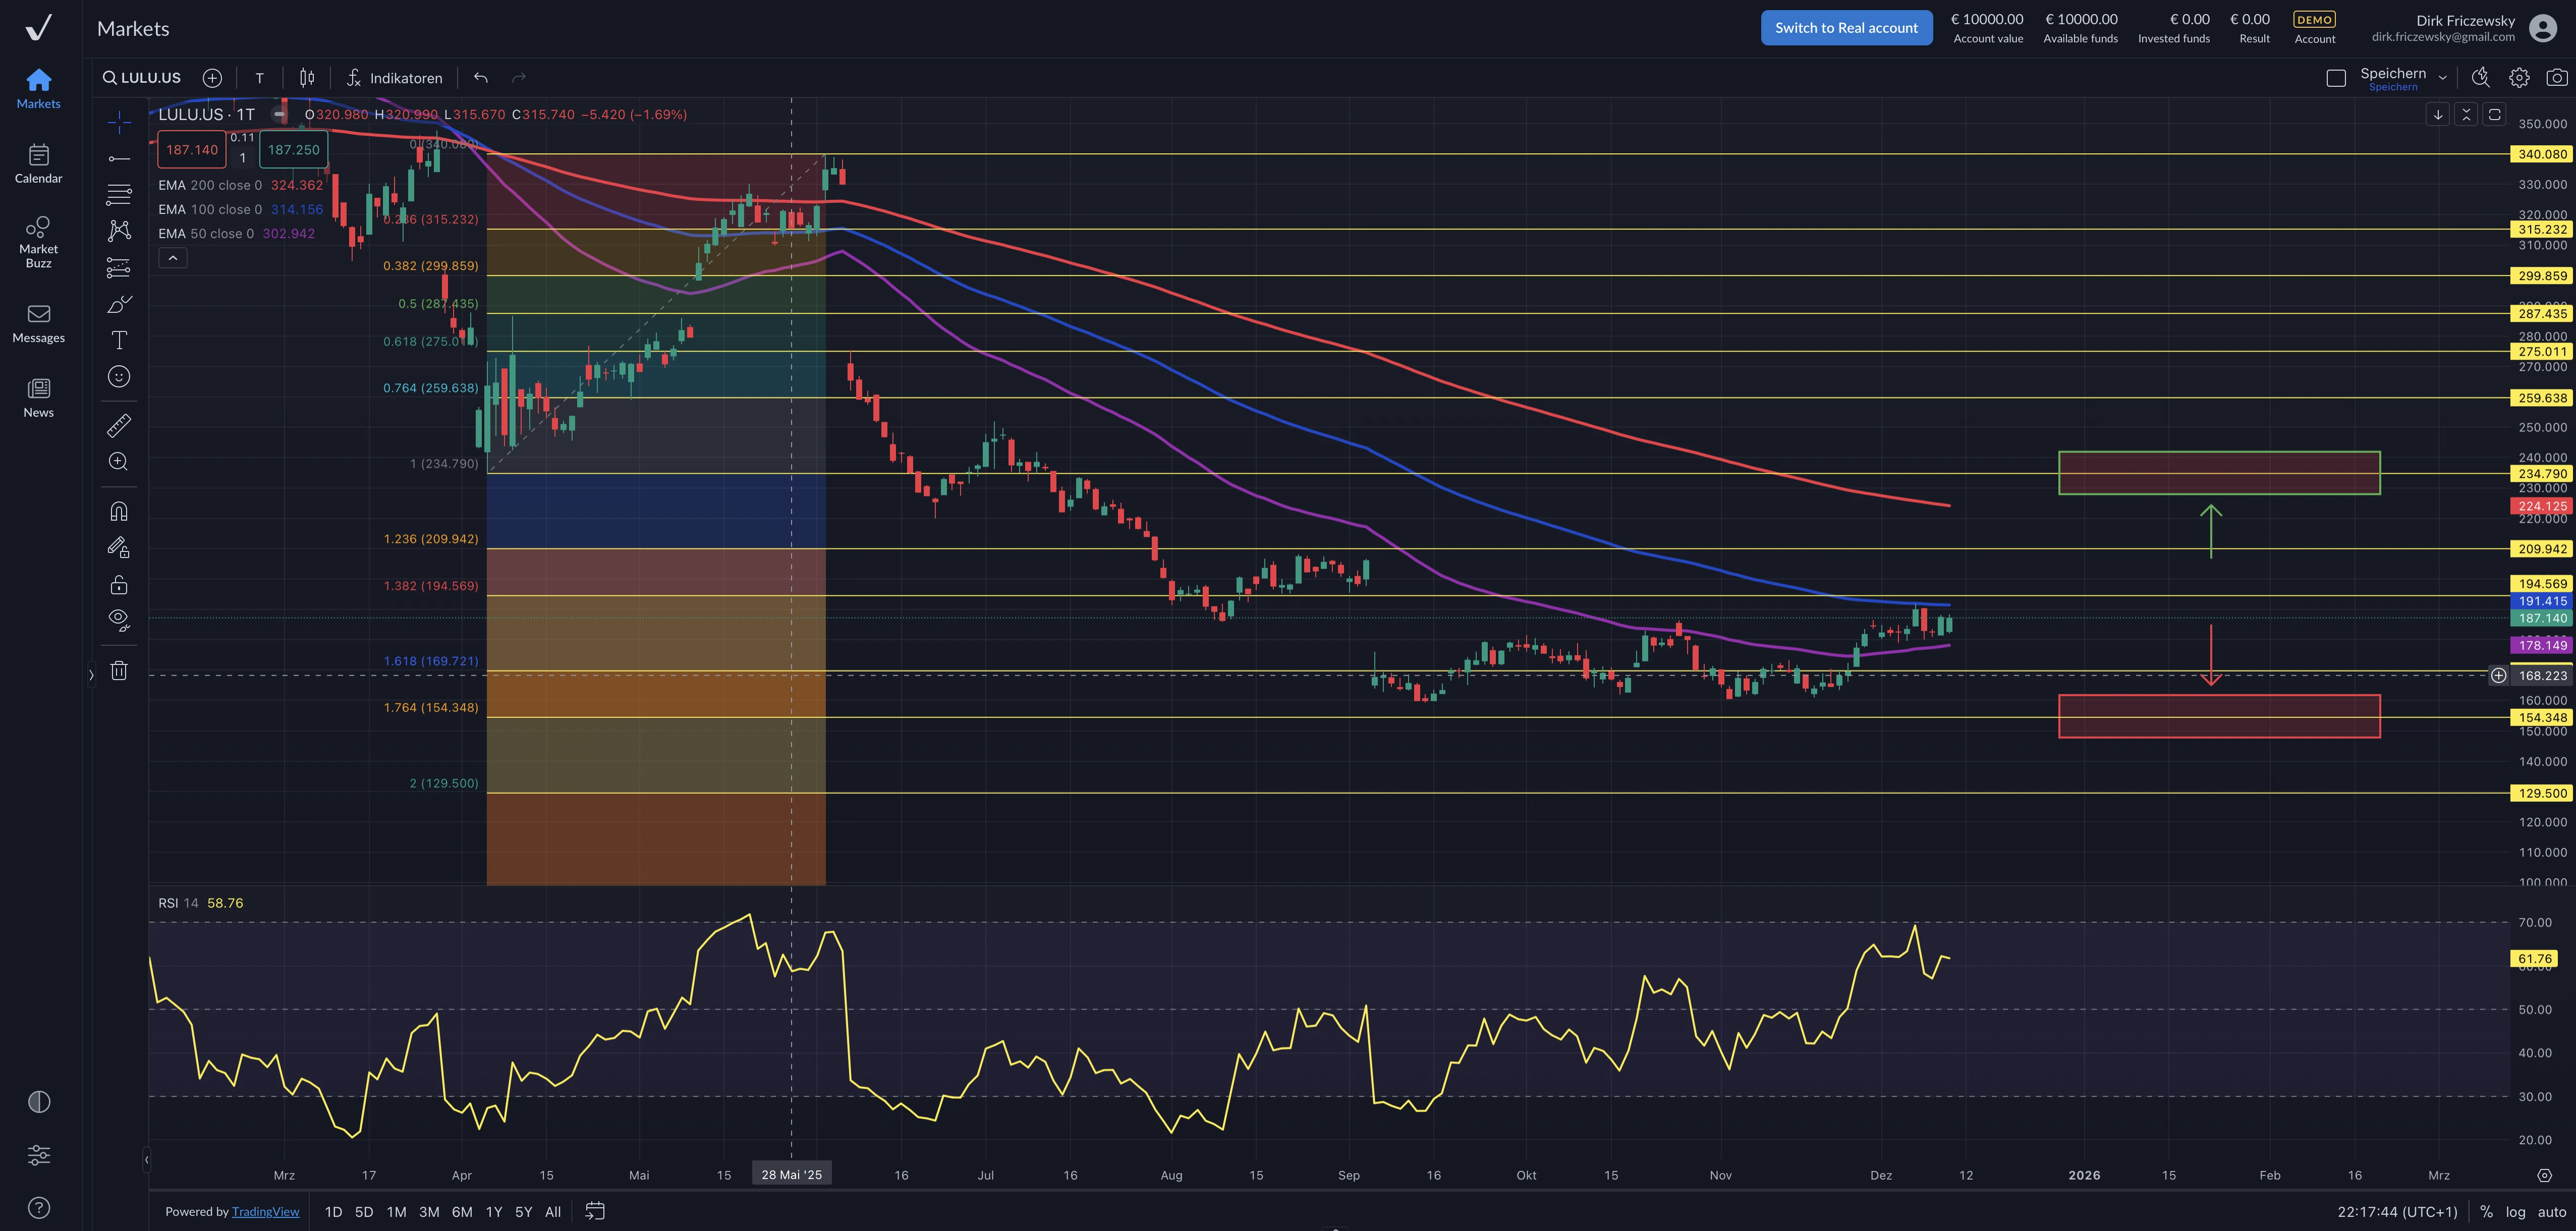Click the delete drawings trash icon
Image resolution: width=2576 pixels, height=1231 pixels.
118,671
